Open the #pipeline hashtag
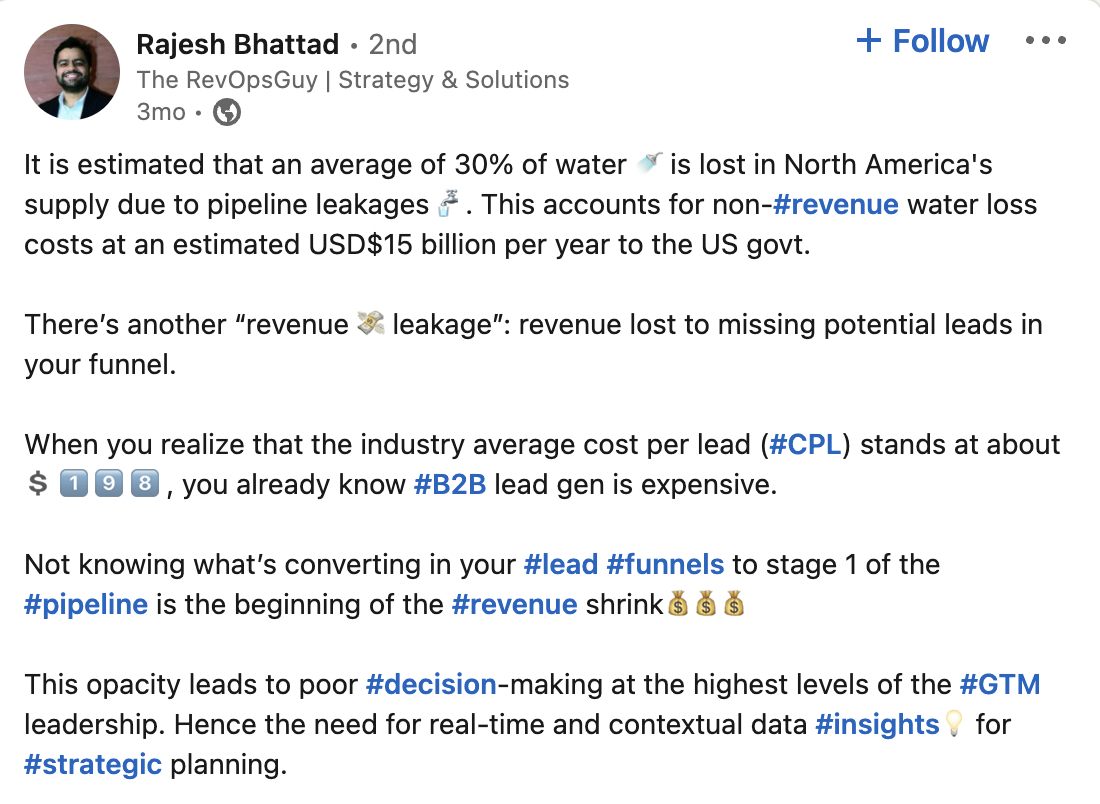 click(x=86, y=605)
